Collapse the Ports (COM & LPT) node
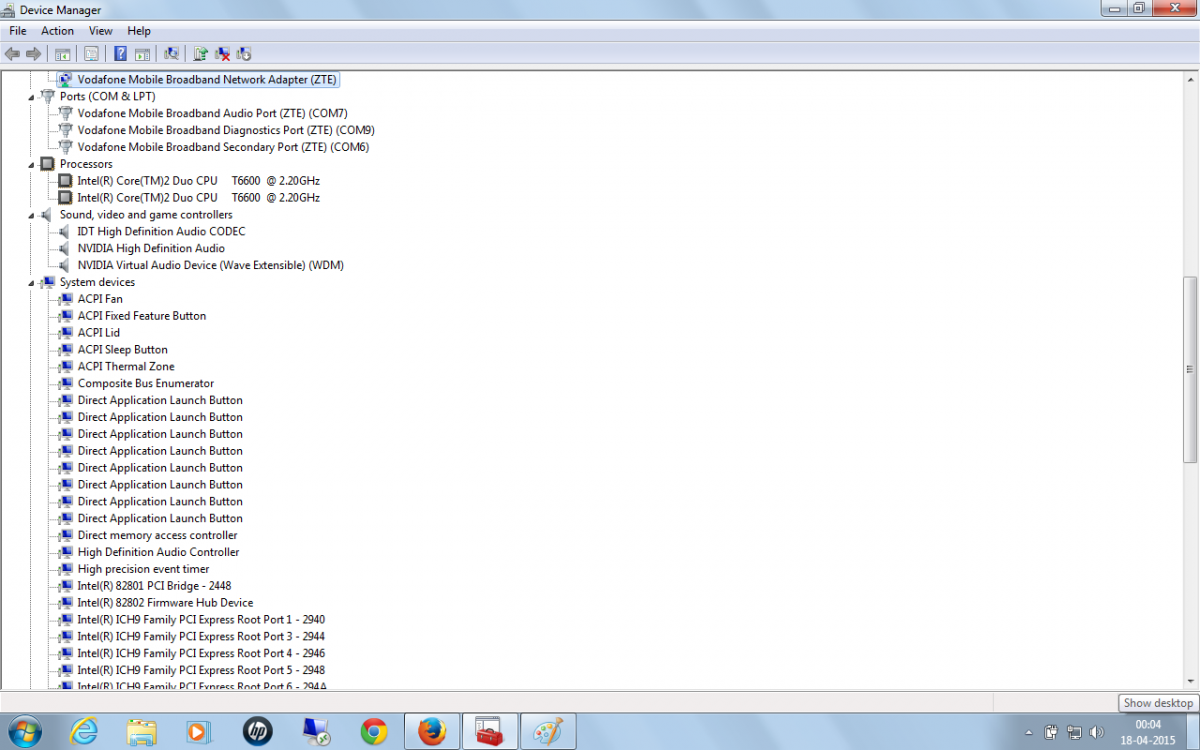Screen dimensions: 1200x750 [x=32, y=97]
